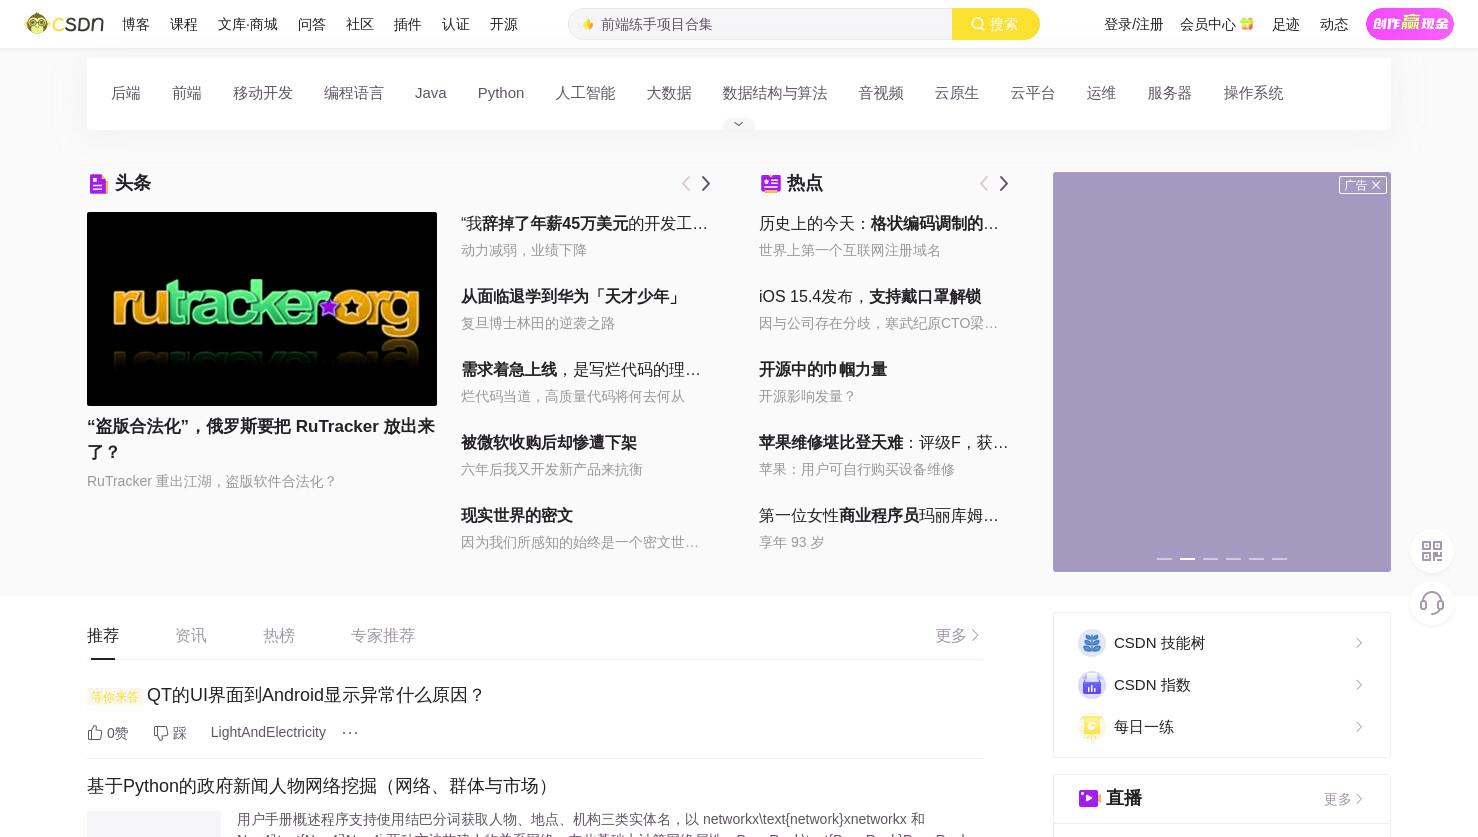Open the rutracker.org headline thumbnail
This screenshot has height=837, width=1478.
(x=262, y=309)
